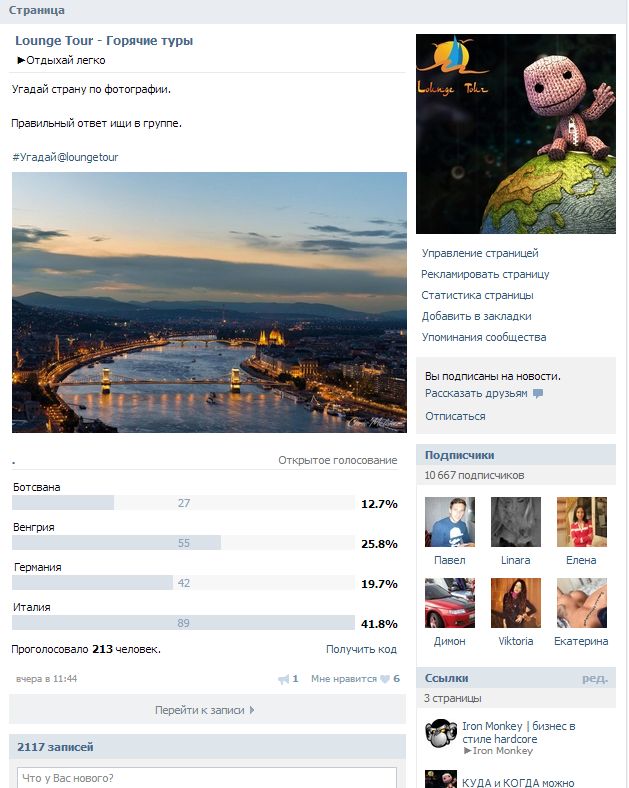Click the Отписаться link
The width and height of the screenshot is (629, 788).
455,416
